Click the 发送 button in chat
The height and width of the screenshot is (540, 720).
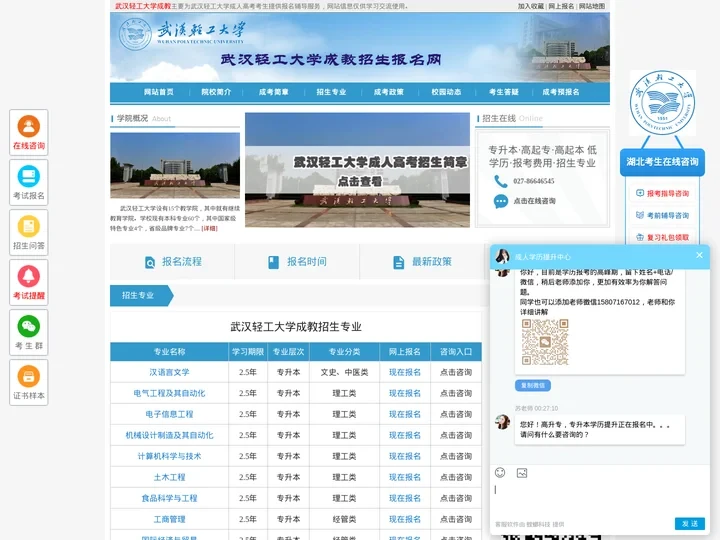click(690, 523)
